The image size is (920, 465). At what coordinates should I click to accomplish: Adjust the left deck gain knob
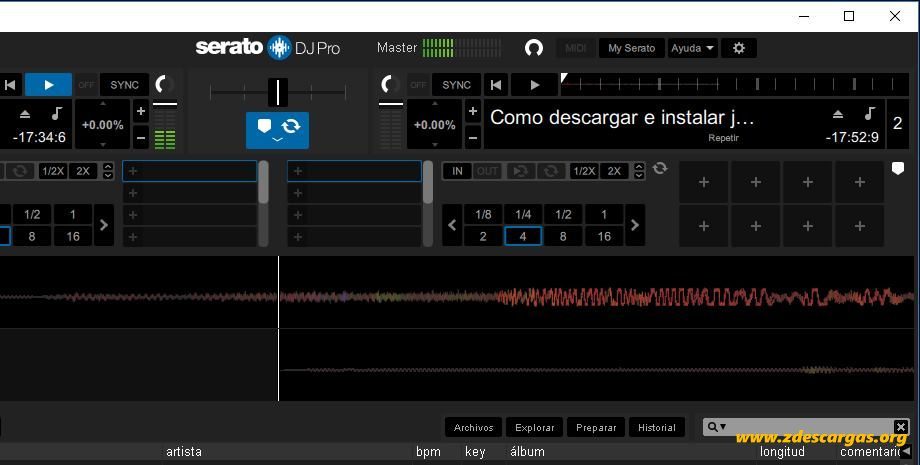(x=164, y=84)
